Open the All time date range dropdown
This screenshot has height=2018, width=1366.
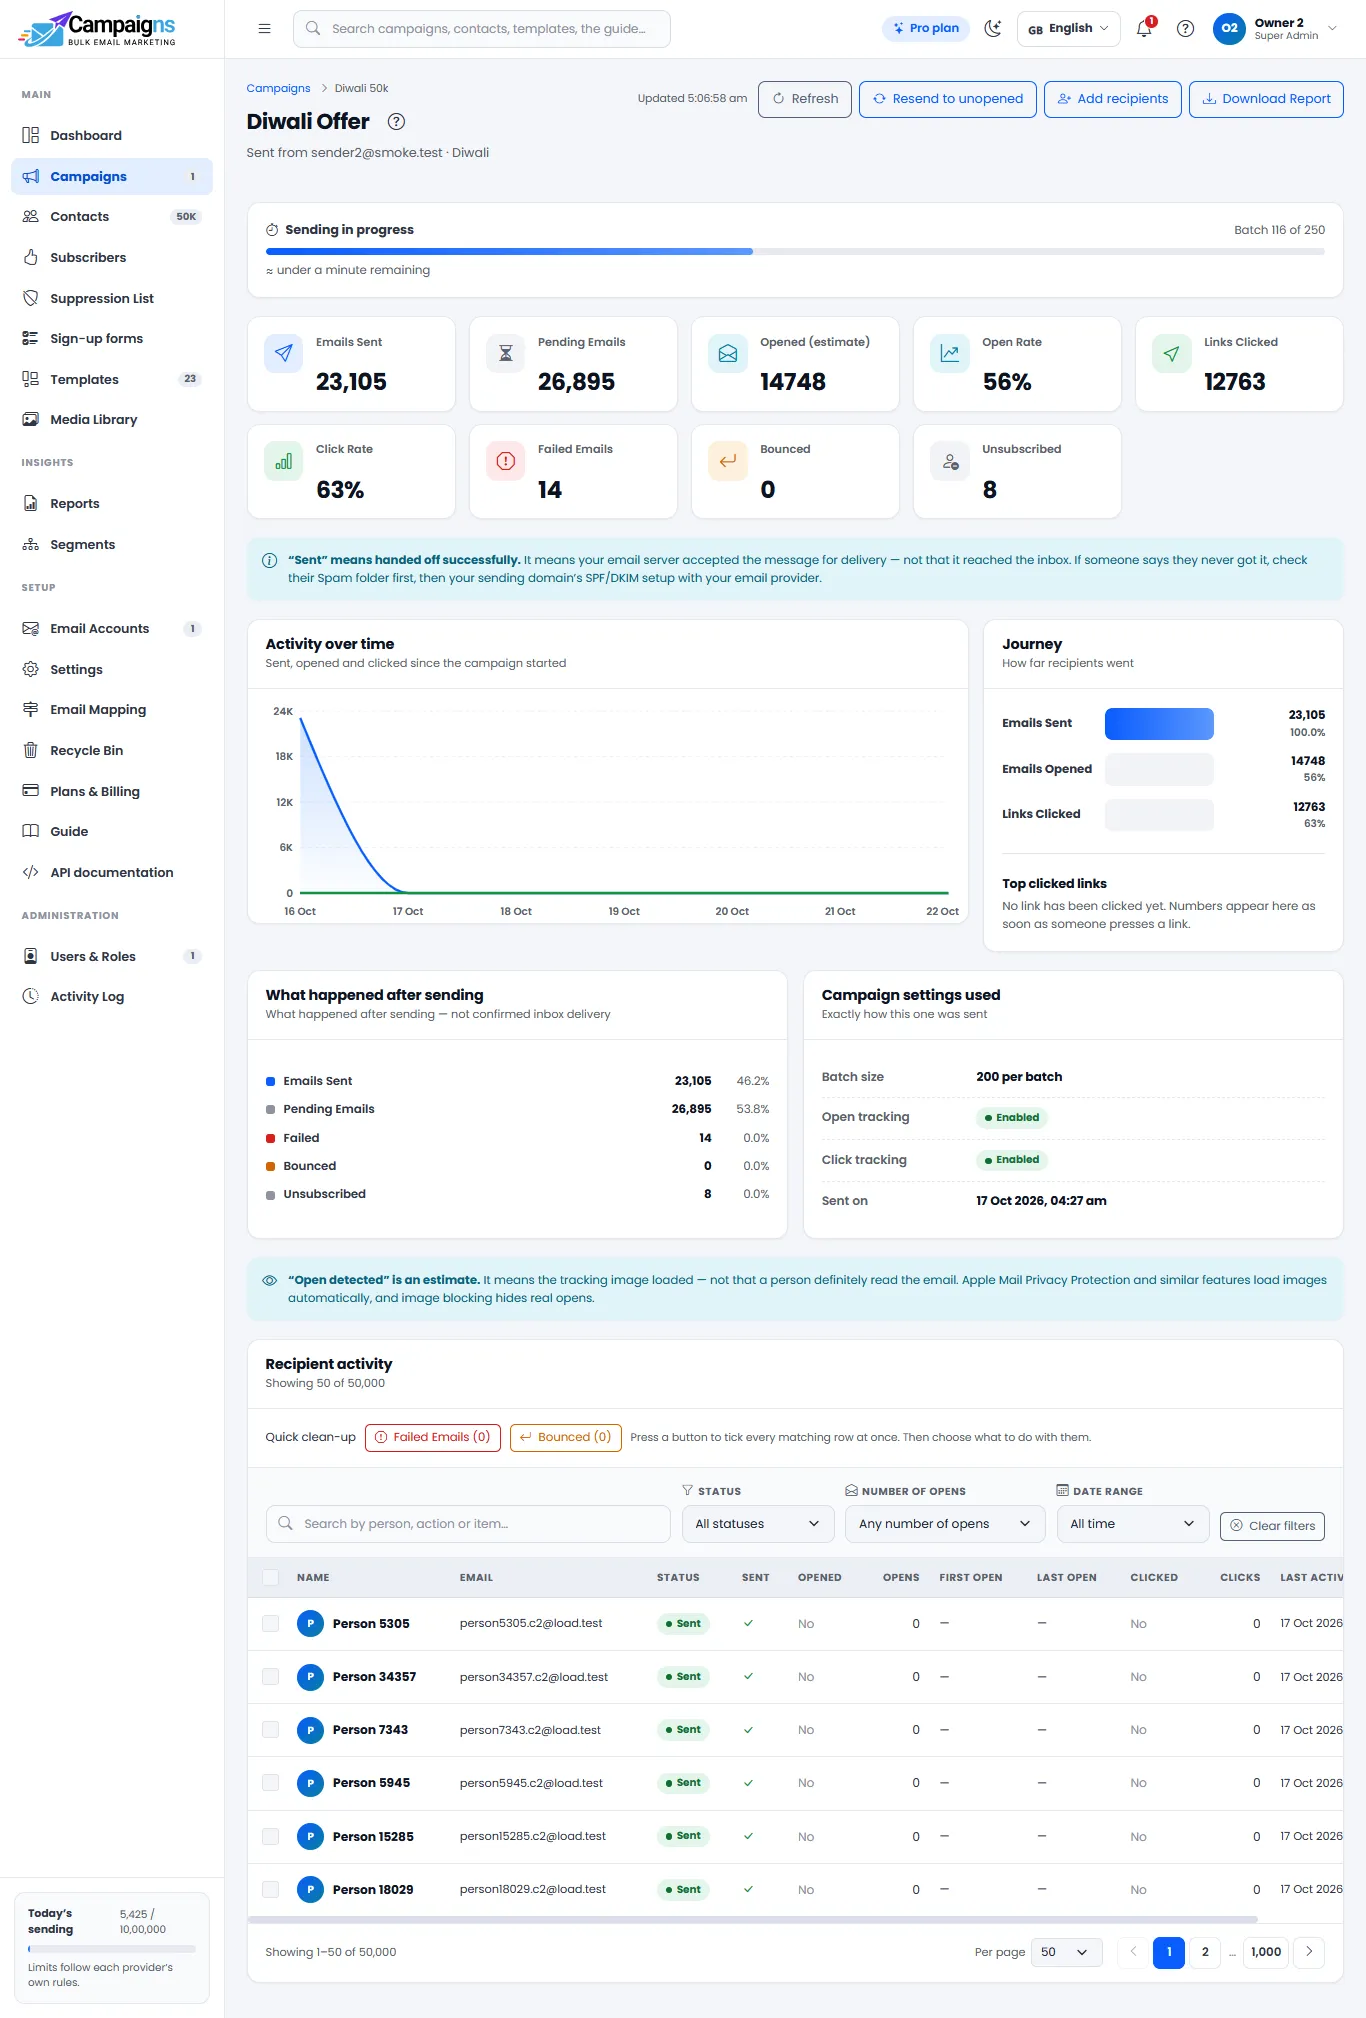1133,1524
